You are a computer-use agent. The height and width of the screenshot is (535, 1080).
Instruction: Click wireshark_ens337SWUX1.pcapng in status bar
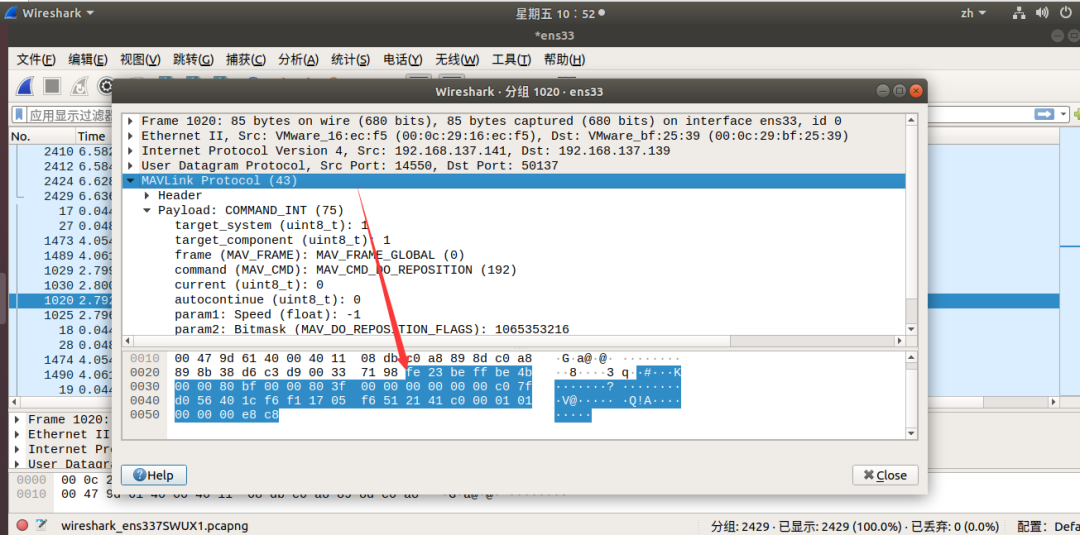pyautogui.click(x=154, y=526)
